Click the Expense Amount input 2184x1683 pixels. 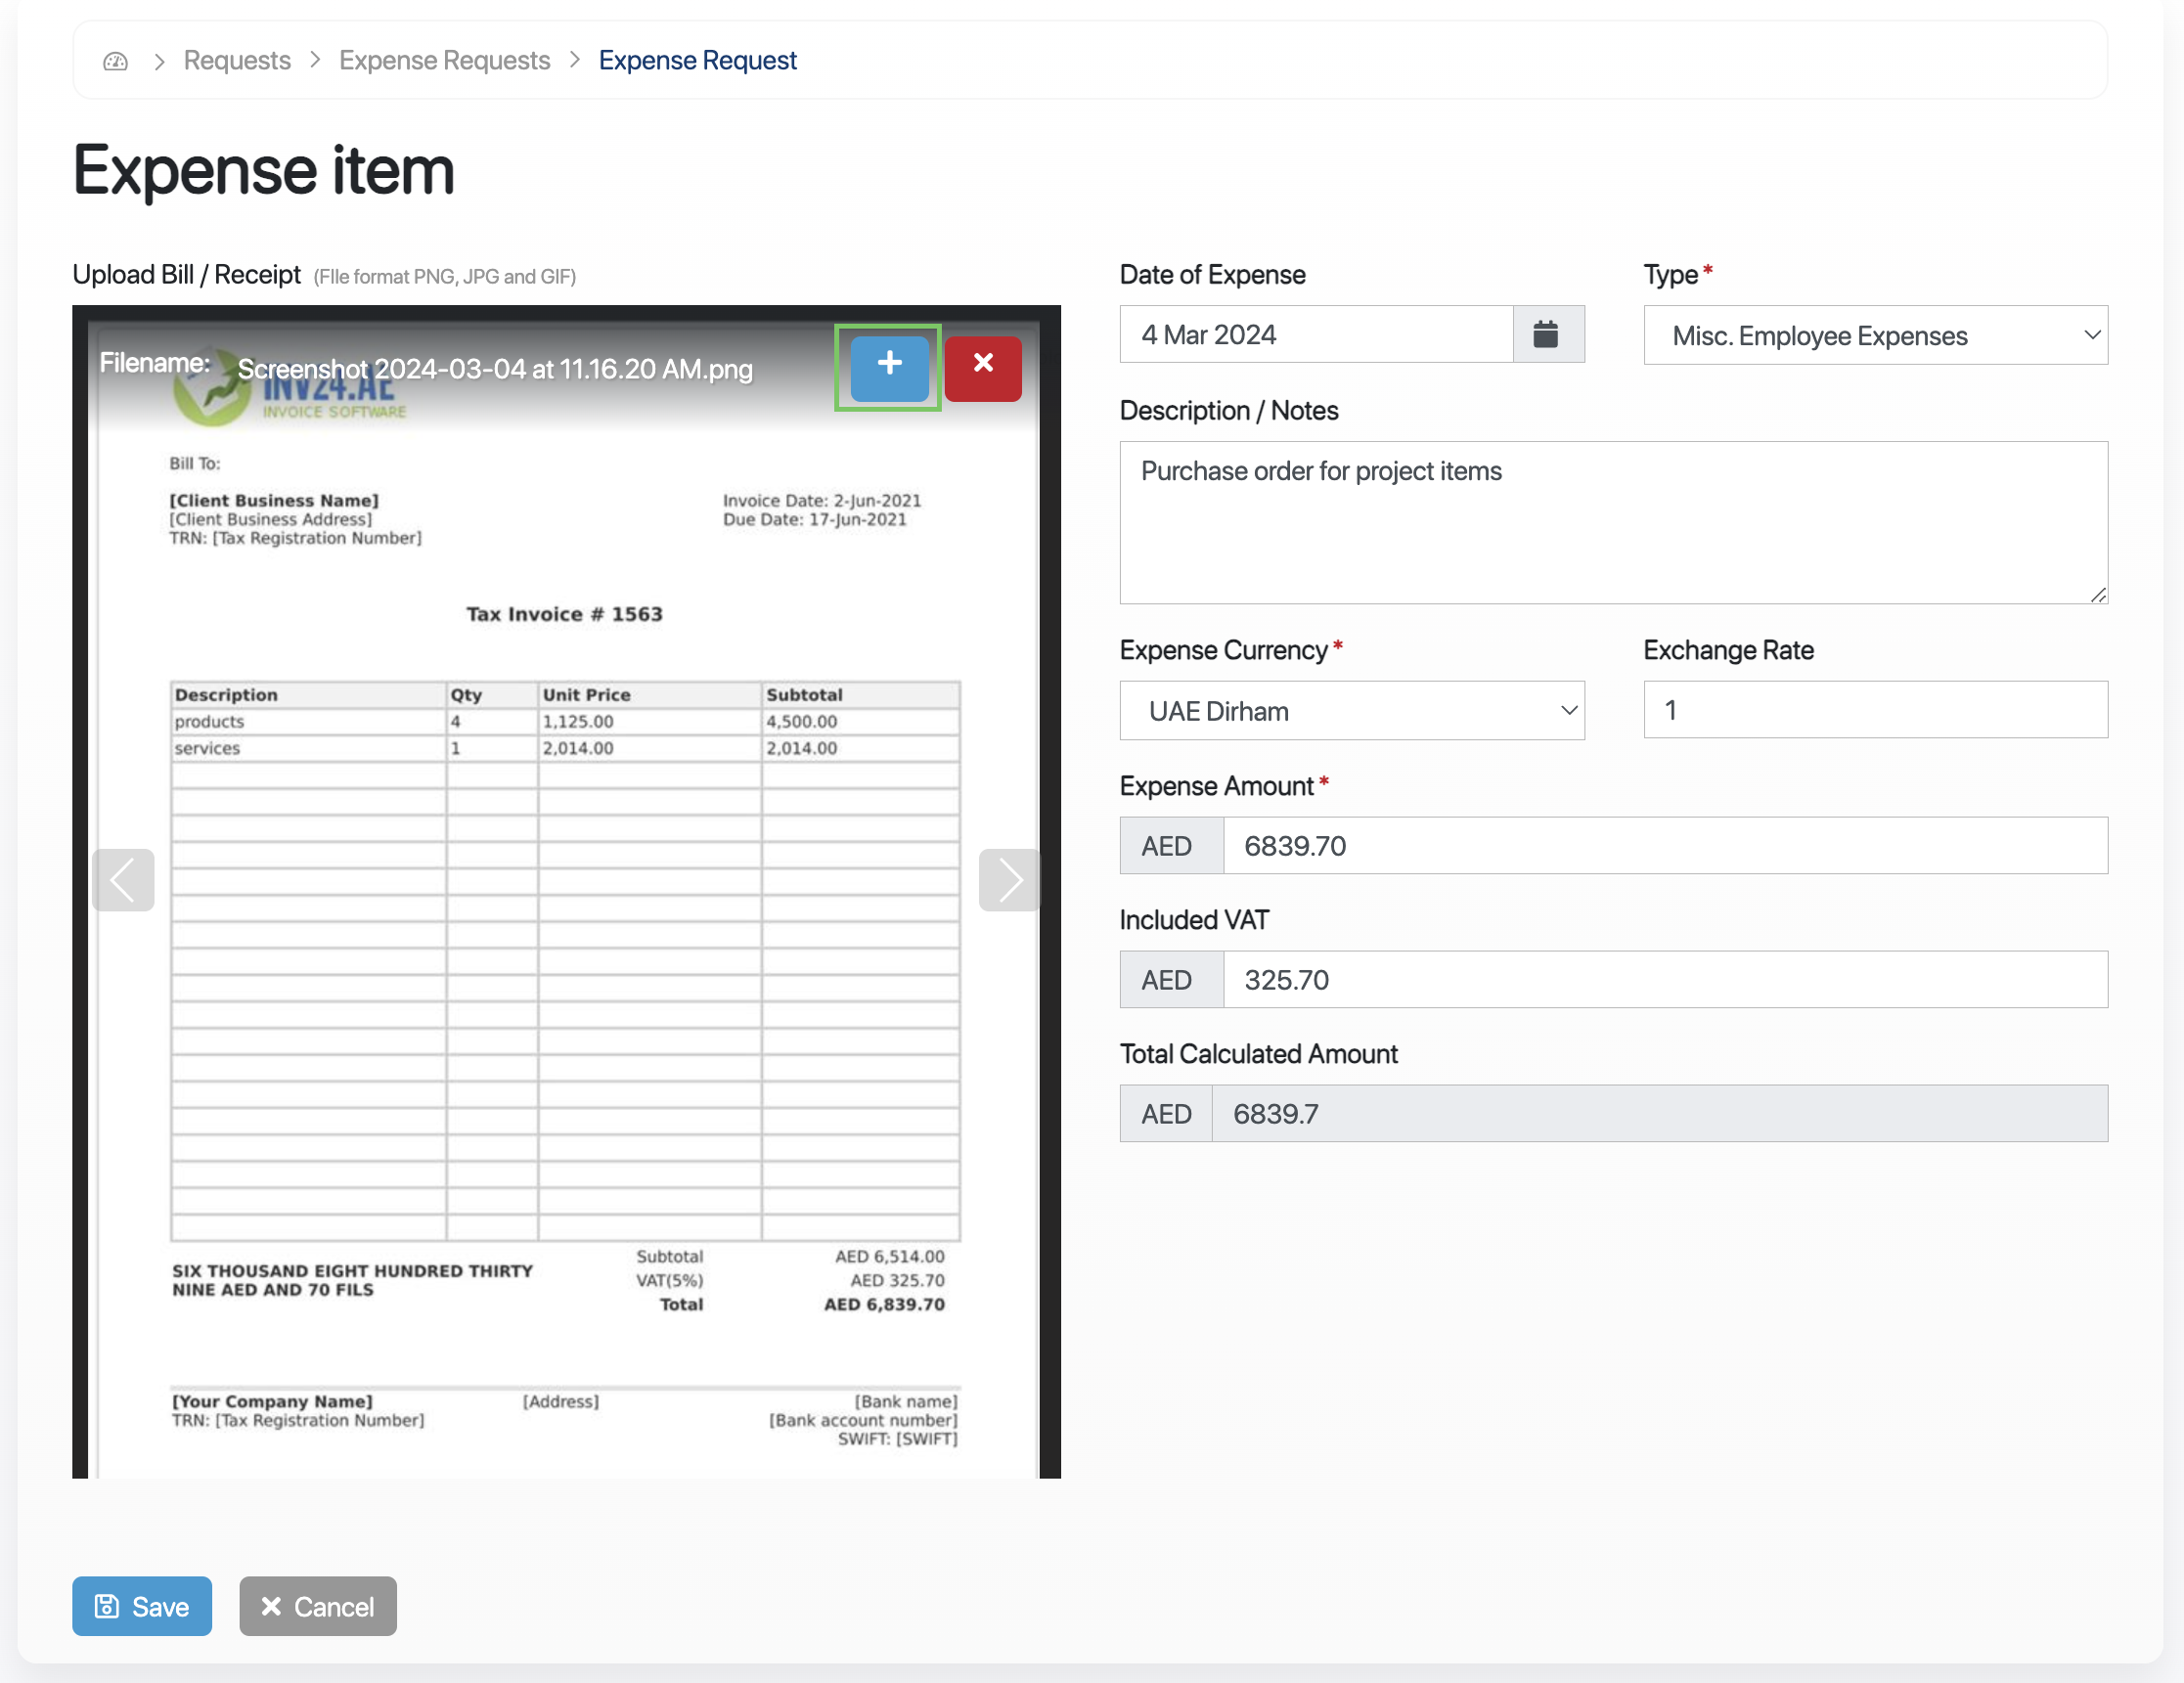pos(1663,846)
